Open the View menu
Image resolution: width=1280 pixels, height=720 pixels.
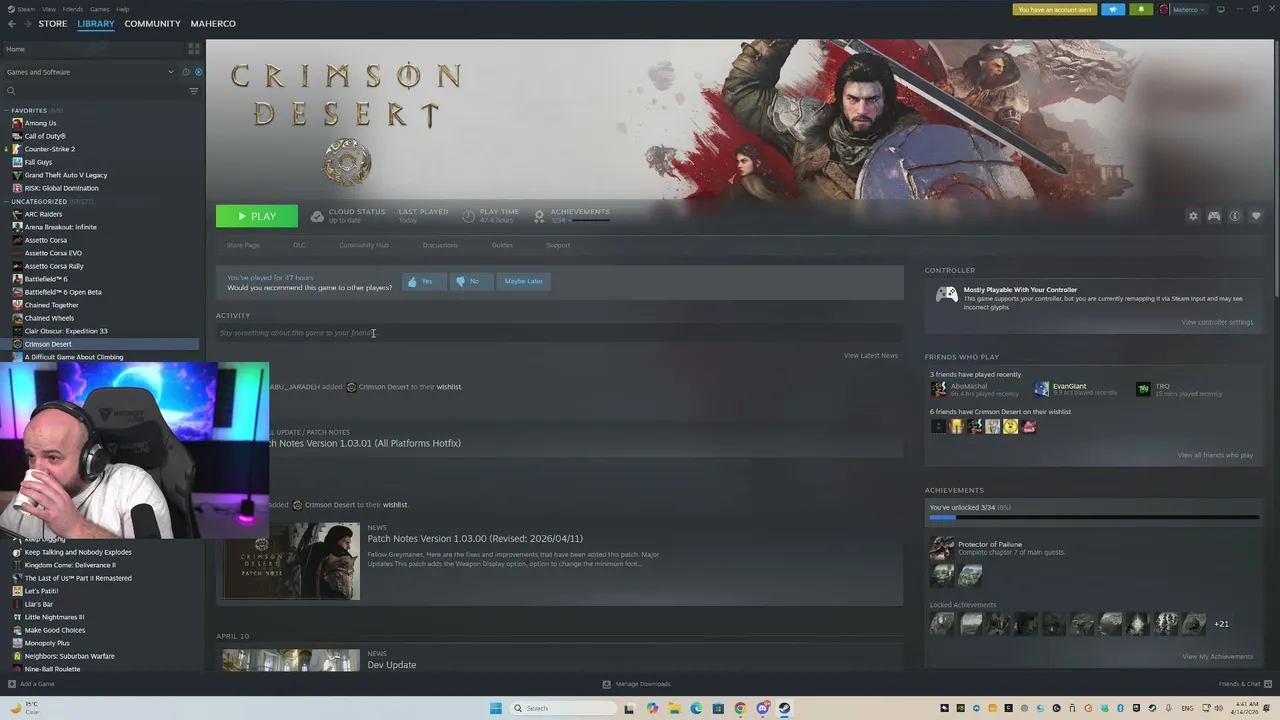pos(48,9)
